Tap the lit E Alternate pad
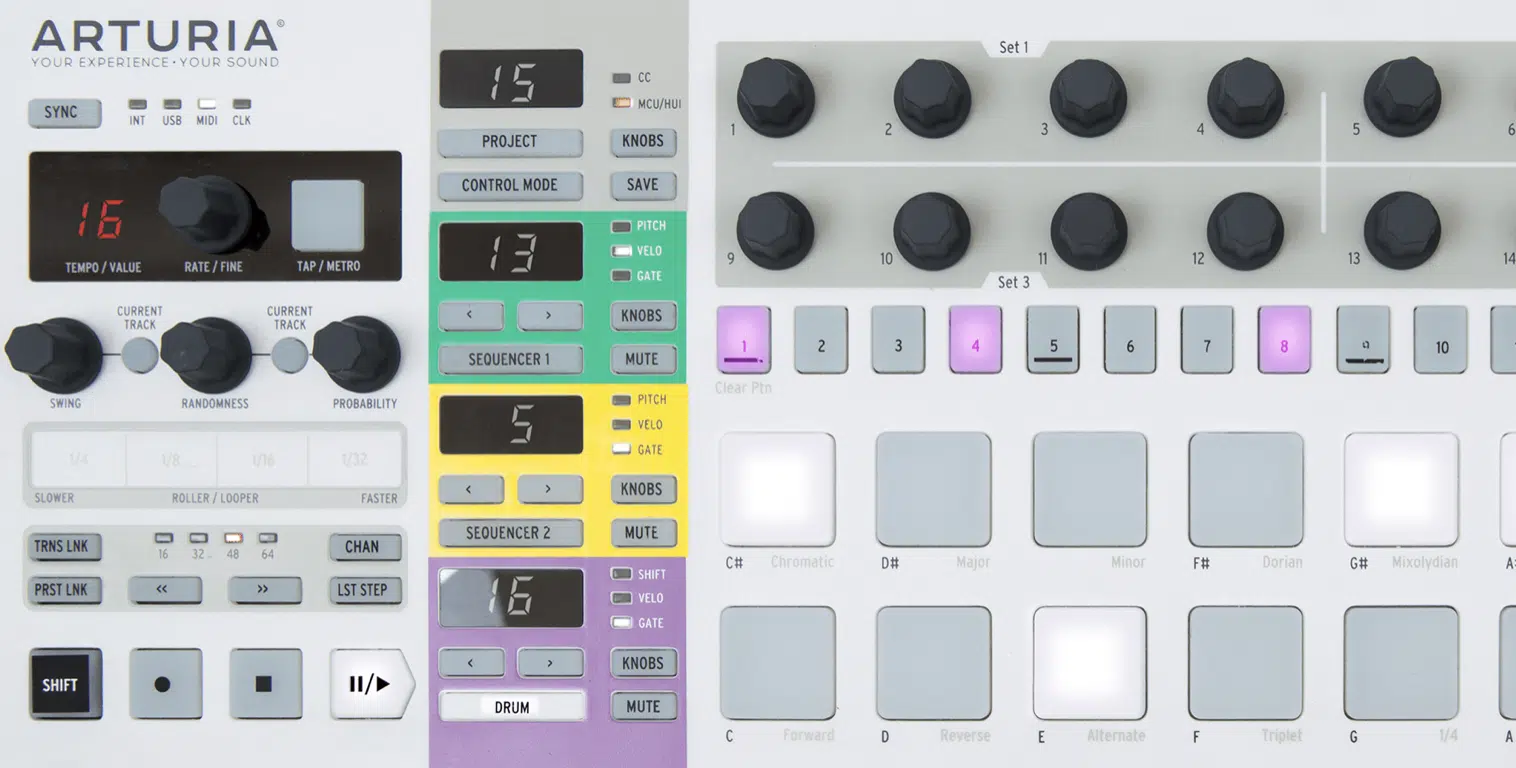This screenshot has height=768, width=1516. (1089, 663)
